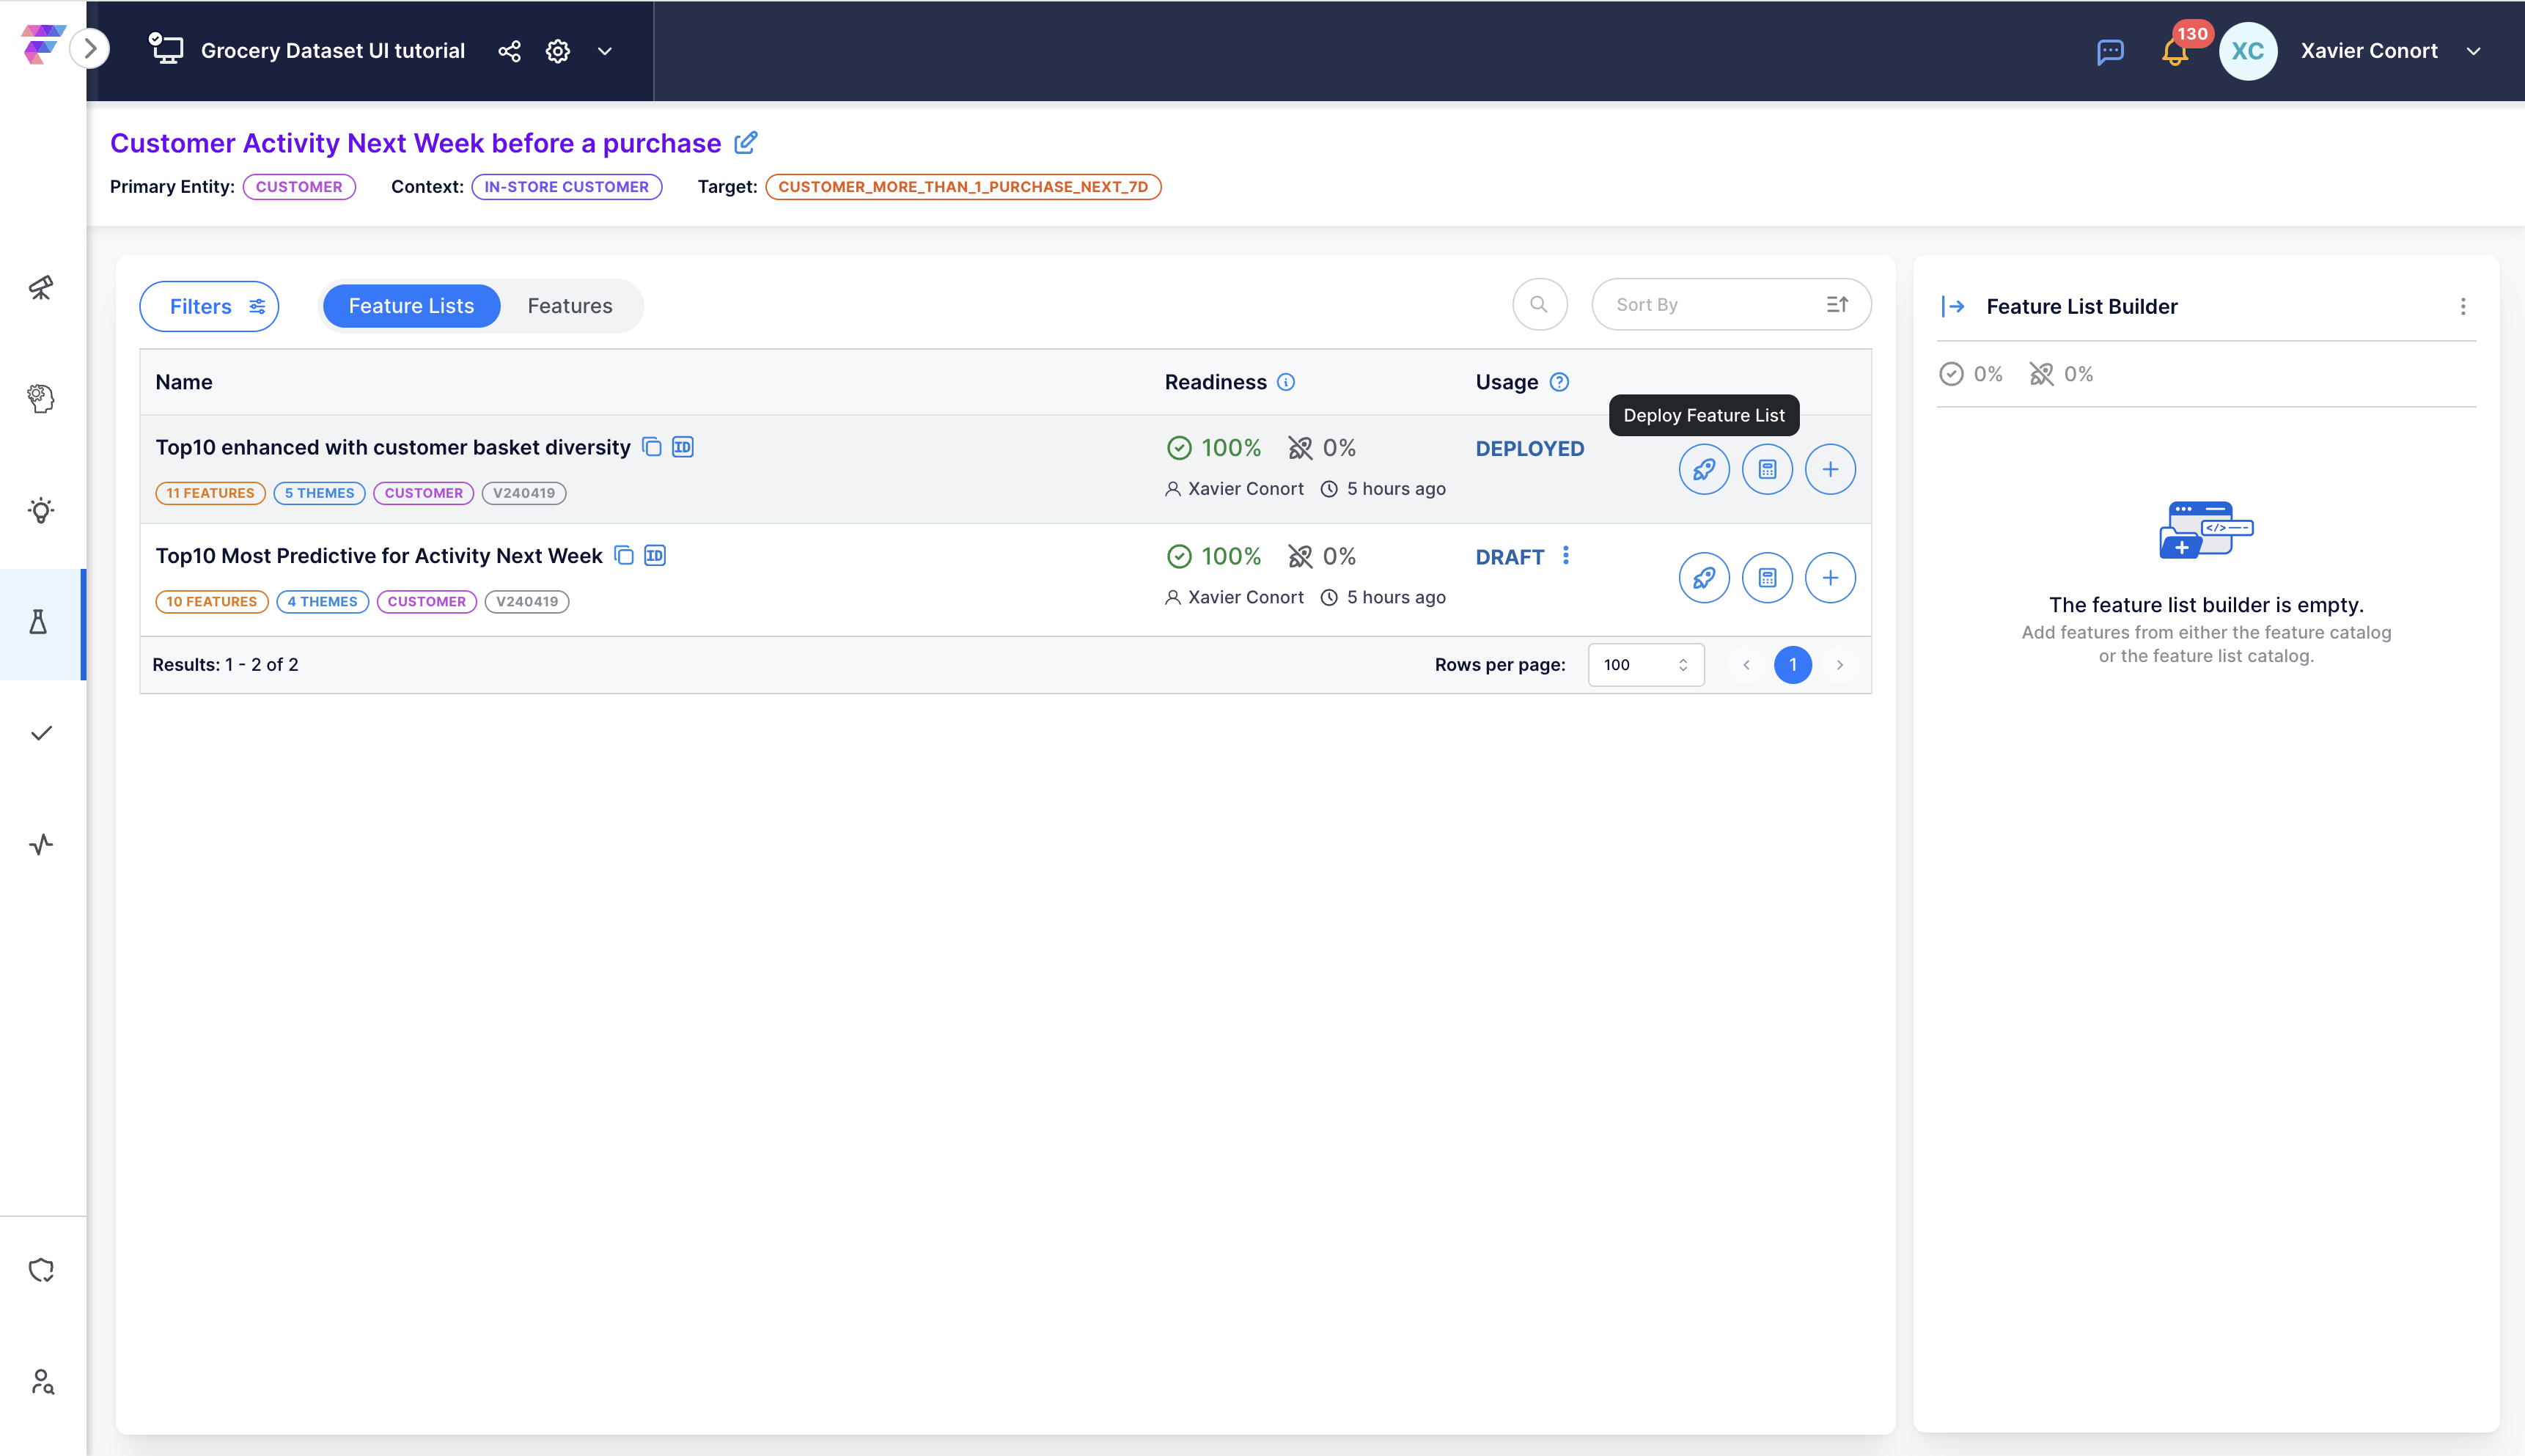Screen dimensions: 2525x1456
Task: Expand the catalog dropdown chevron in header
Action: 605,51
